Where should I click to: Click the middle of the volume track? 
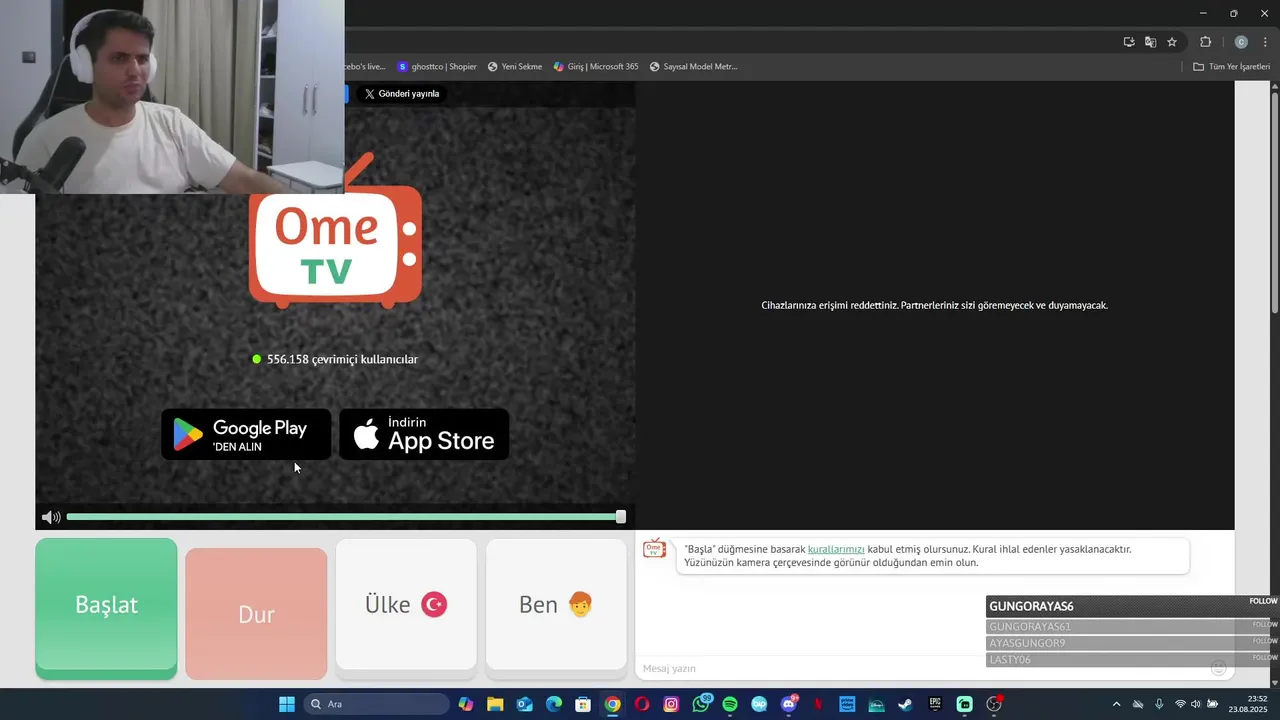pos(343,517)
